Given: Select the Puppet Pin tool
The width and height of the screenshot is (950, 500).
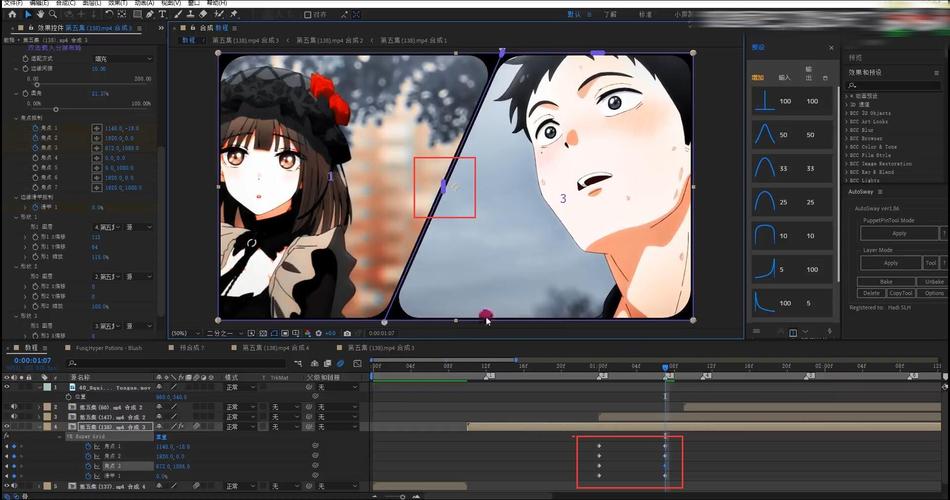Looking at the screenshot, I should pyautogui.click(x=234, y=14).
